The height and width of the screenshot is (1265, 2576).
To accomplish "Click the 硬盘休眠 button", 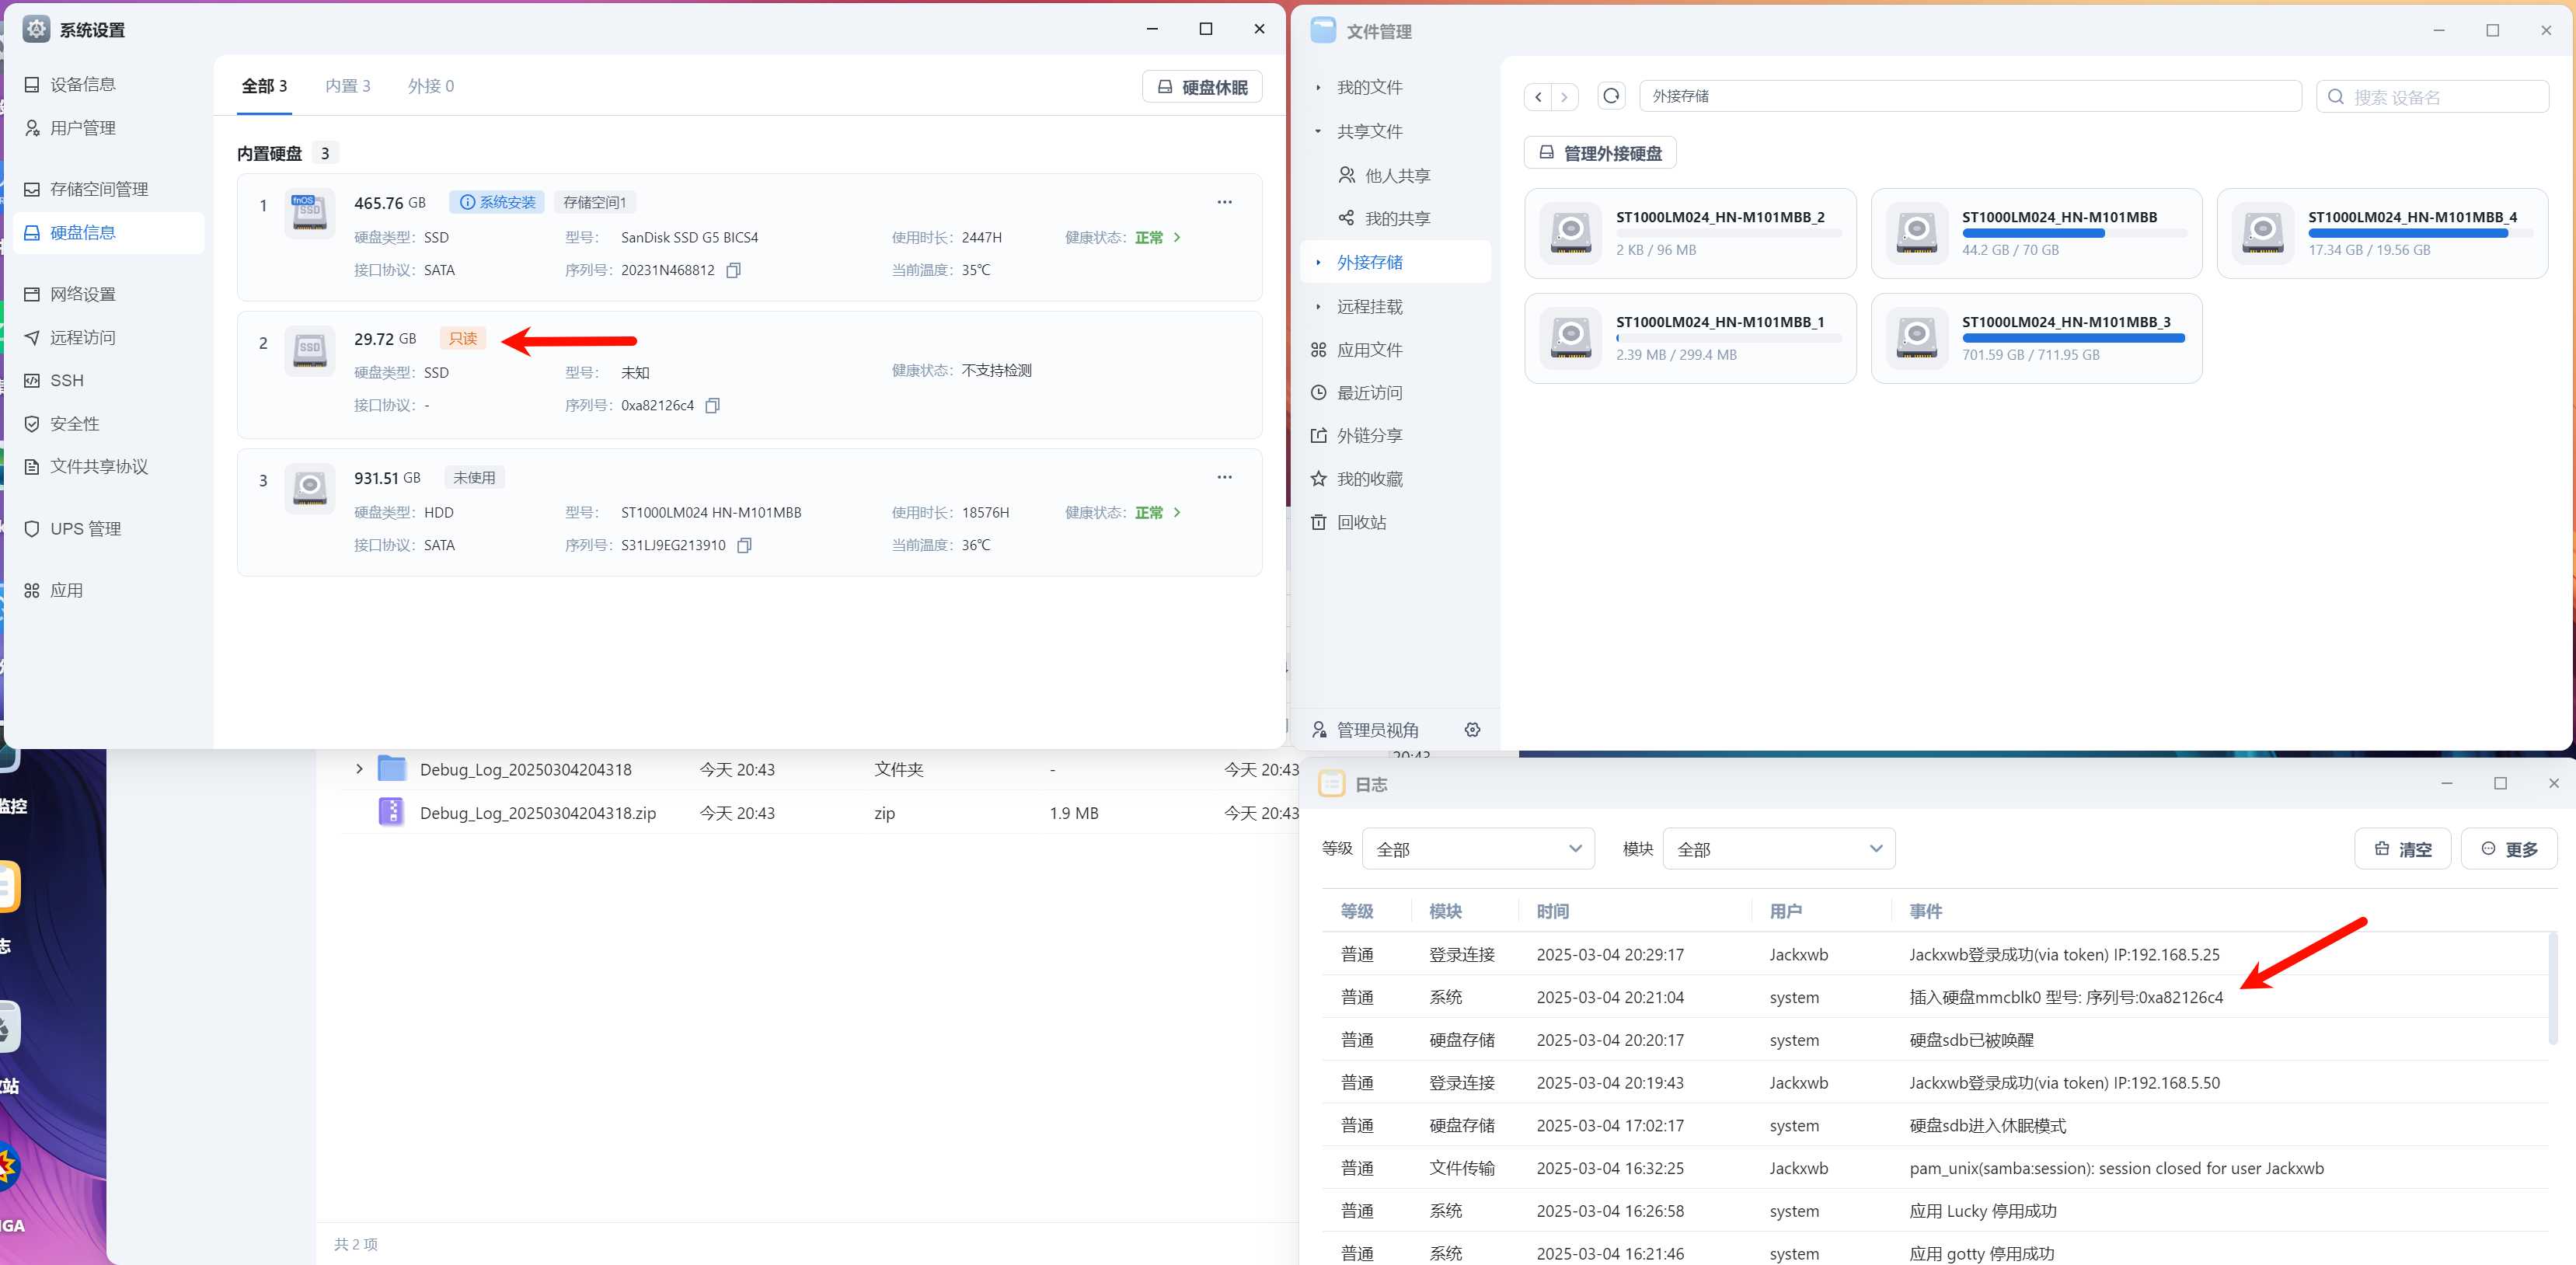I will pyautogui.click(x=1202, y=87).
